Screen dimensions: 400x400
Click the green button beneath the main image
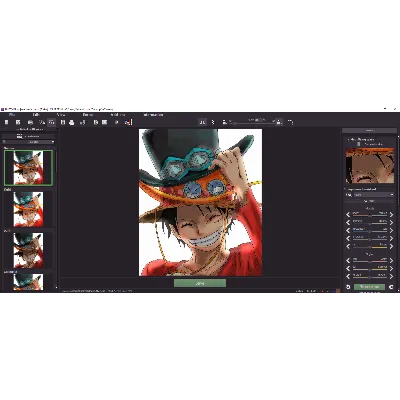coord(200,283)
